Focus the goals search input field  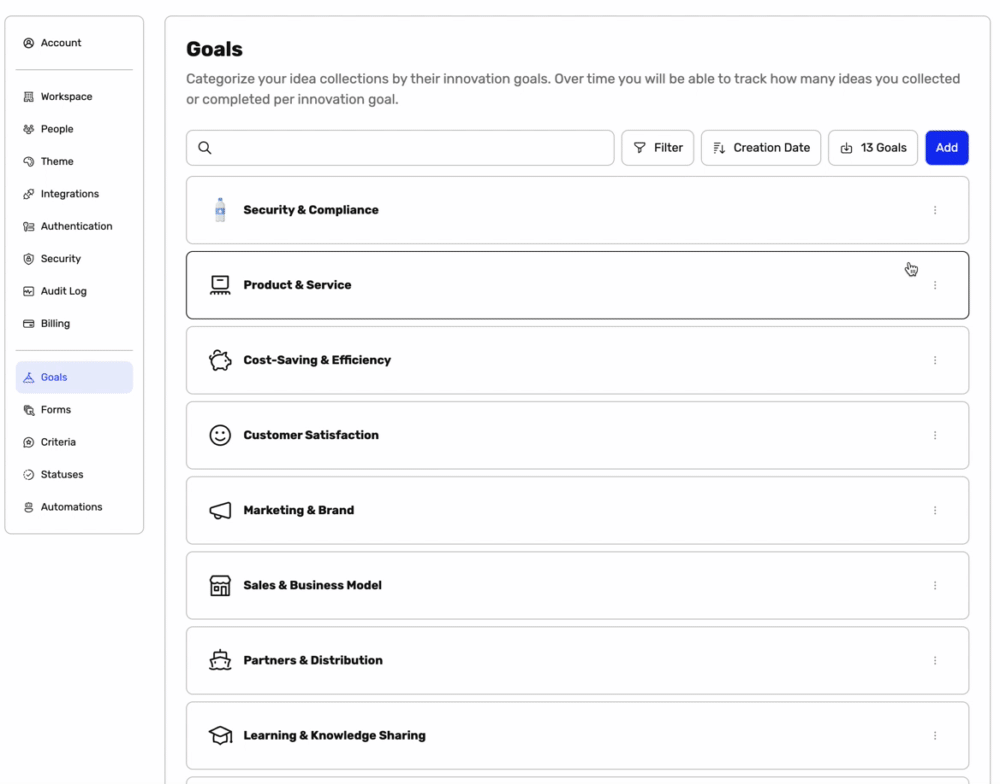[400, 148]
